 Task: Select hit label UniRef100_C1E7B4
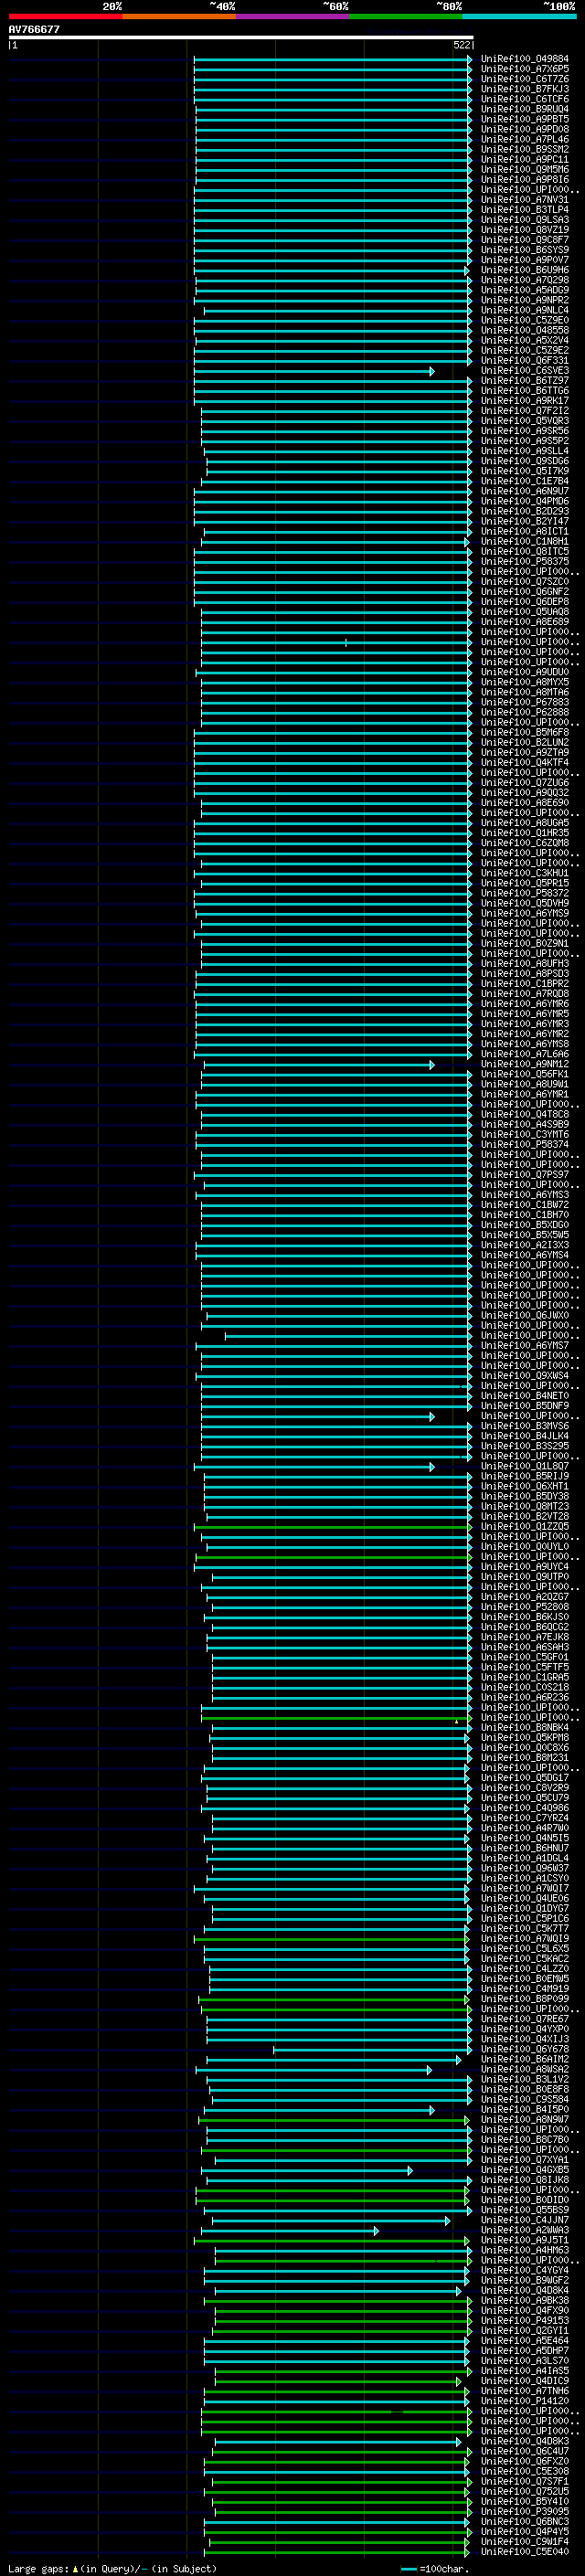524,481
